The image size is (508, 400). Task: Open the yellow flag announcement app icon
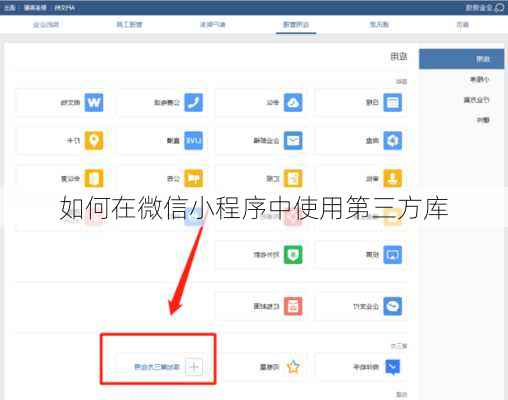click(x=193, y=178)
